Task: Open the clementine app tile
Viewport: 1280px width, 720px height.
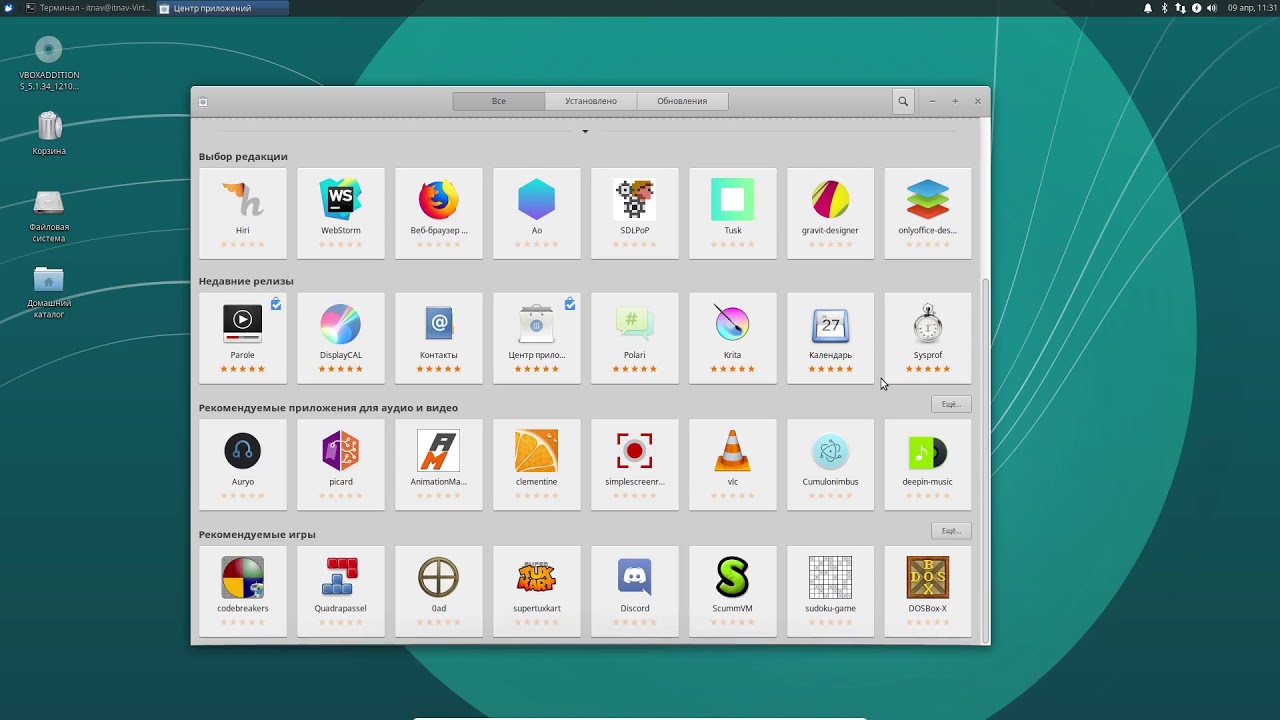Action: click(537, 465)
